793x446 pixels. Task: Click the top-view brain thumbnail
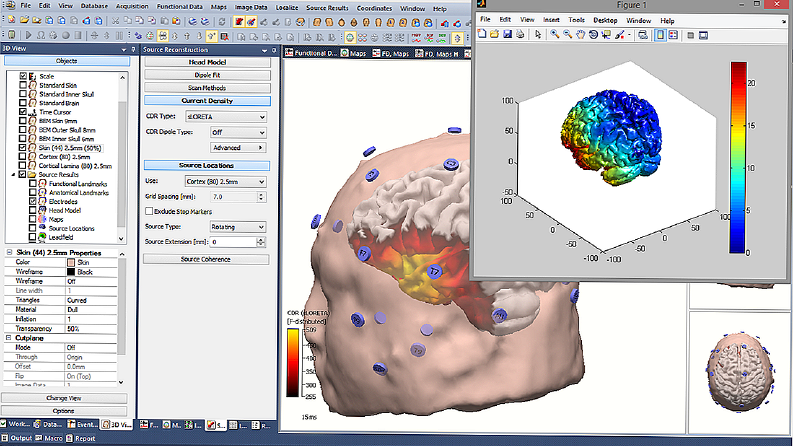[740, 370]
